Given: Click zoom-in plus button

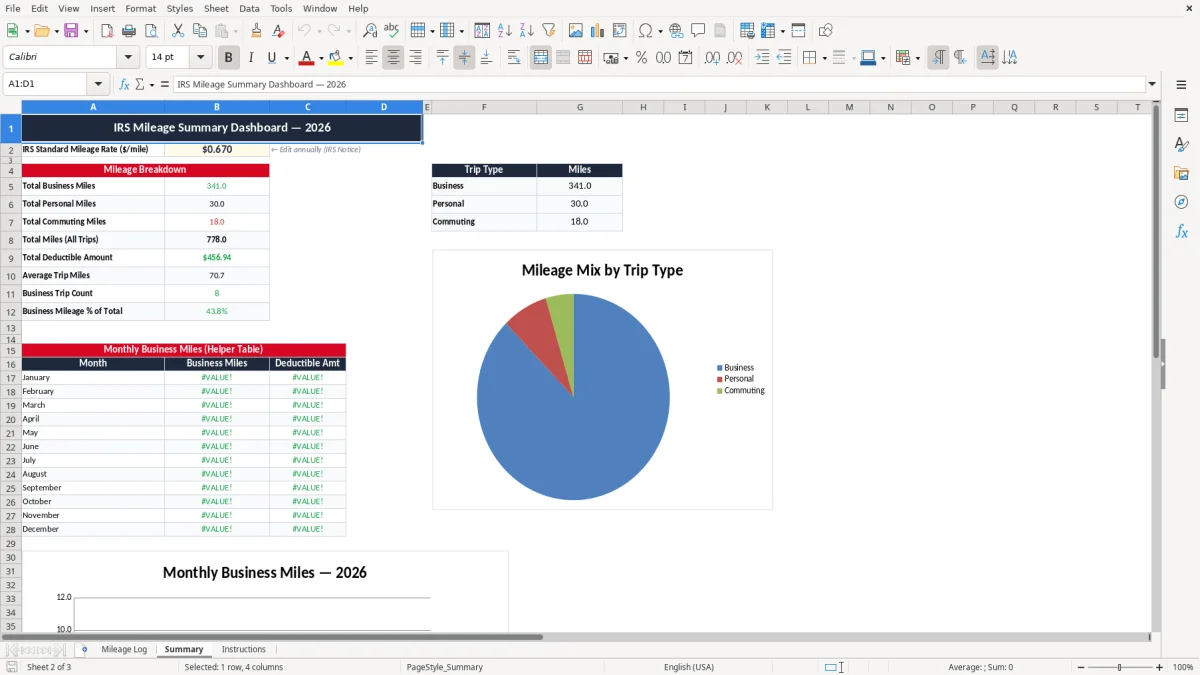Looking at the screenshot, I should 1160,667.
